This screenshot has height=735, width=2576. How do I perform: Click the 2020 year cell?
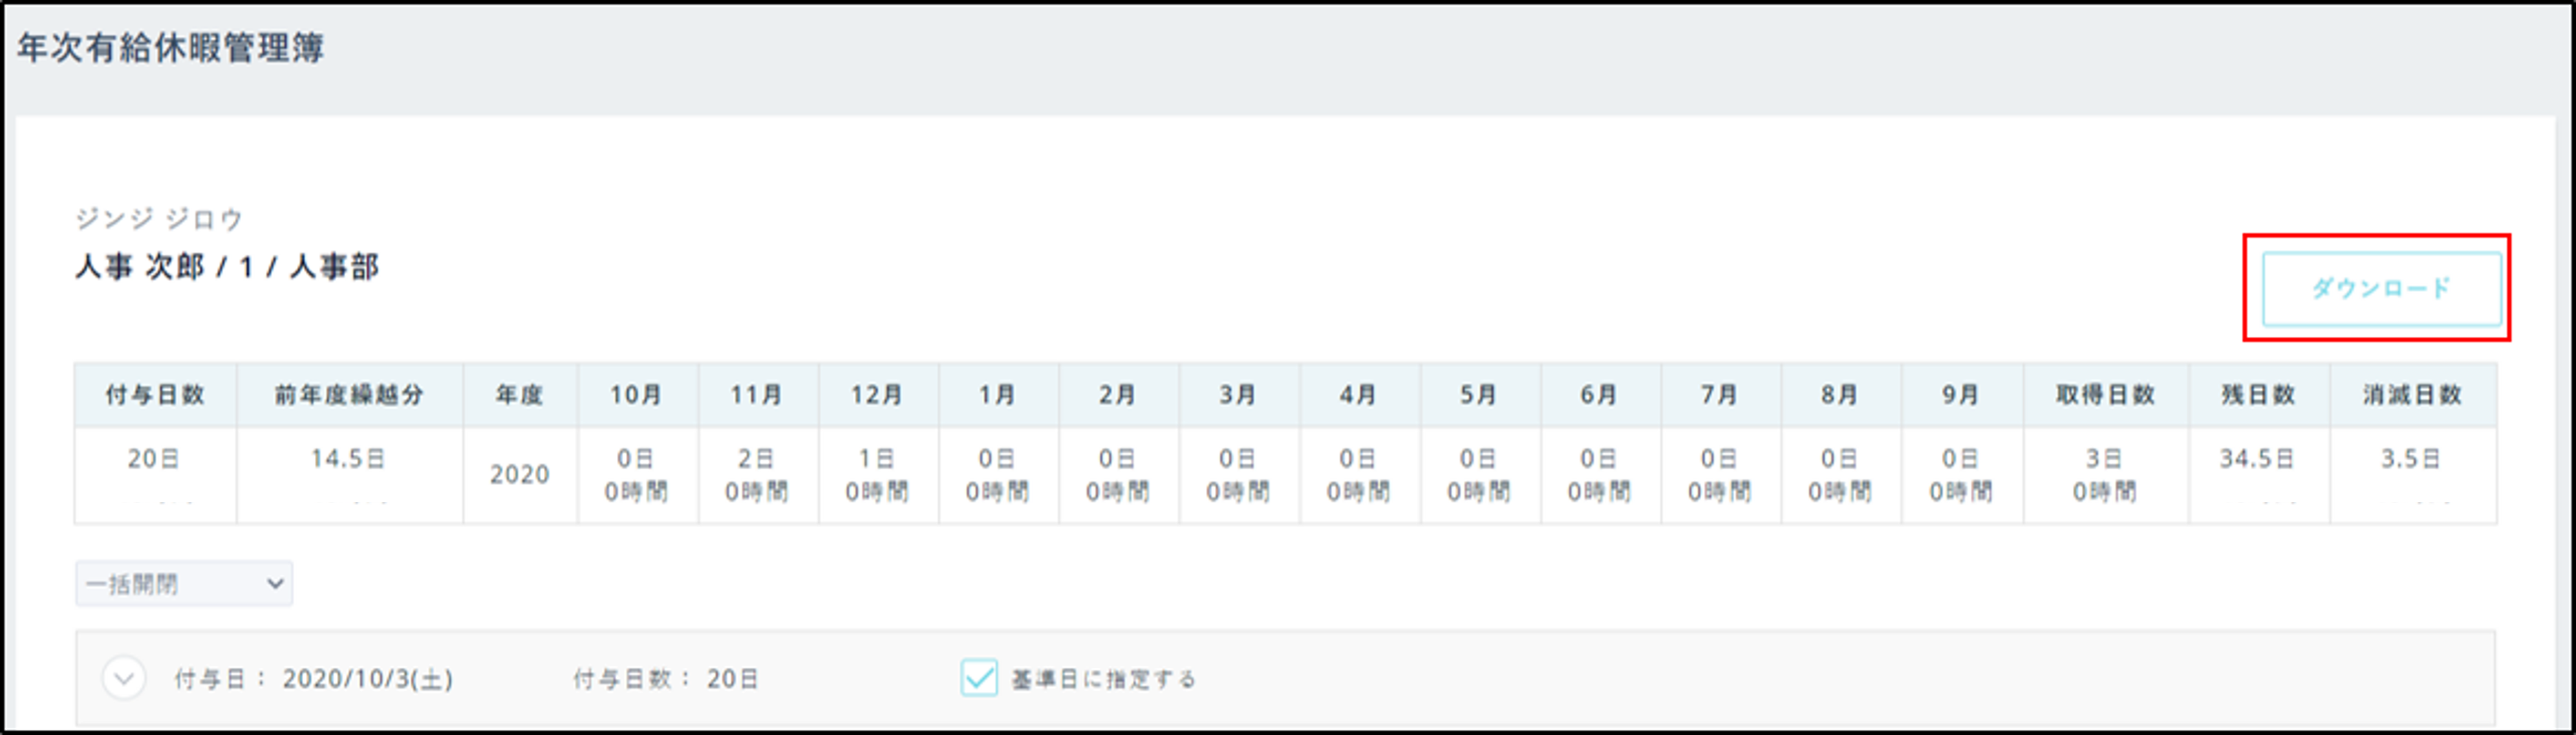tap(520, 474)
